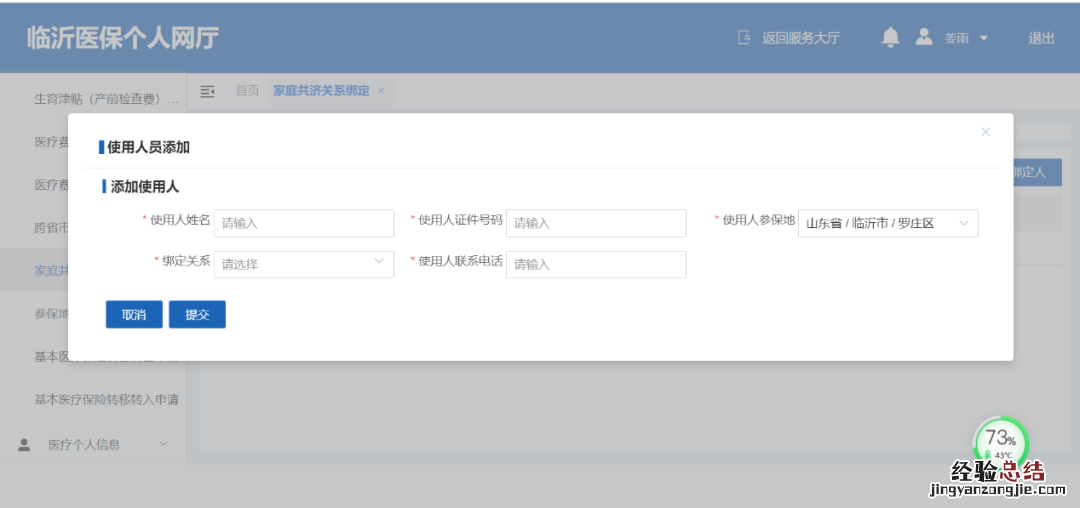
Task: Click the 73% green circular widget
Action: [x=1000, y=440]
